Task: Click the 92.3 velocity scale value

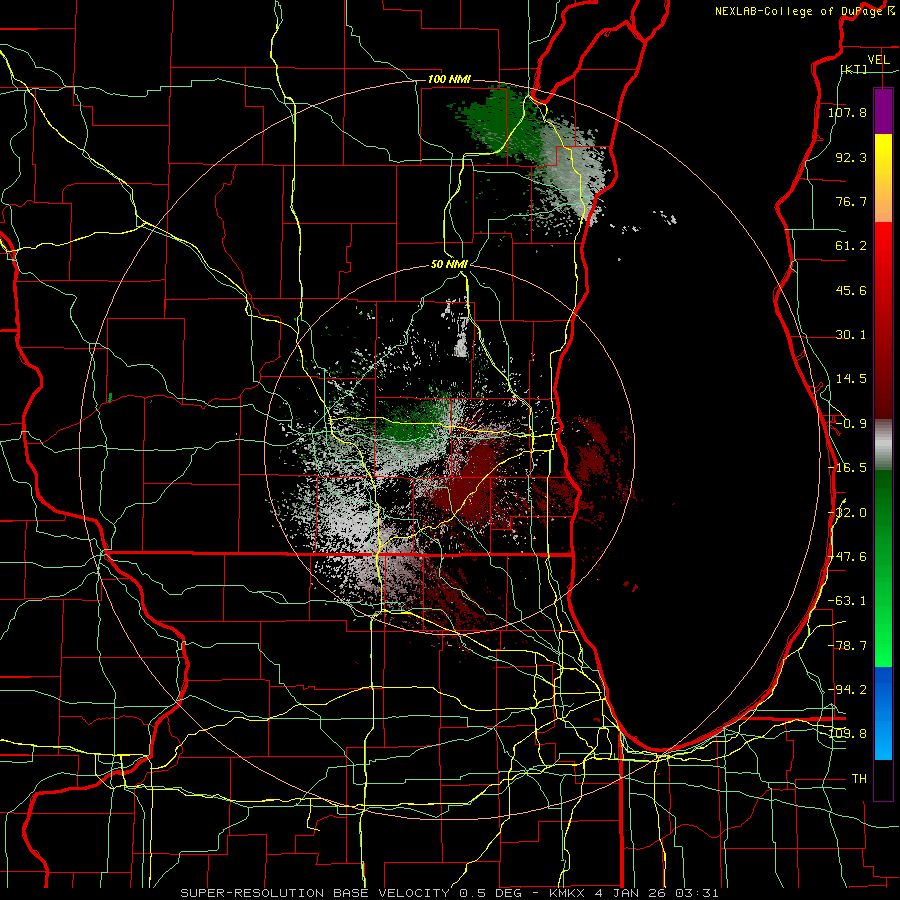Action: [851, 157]
